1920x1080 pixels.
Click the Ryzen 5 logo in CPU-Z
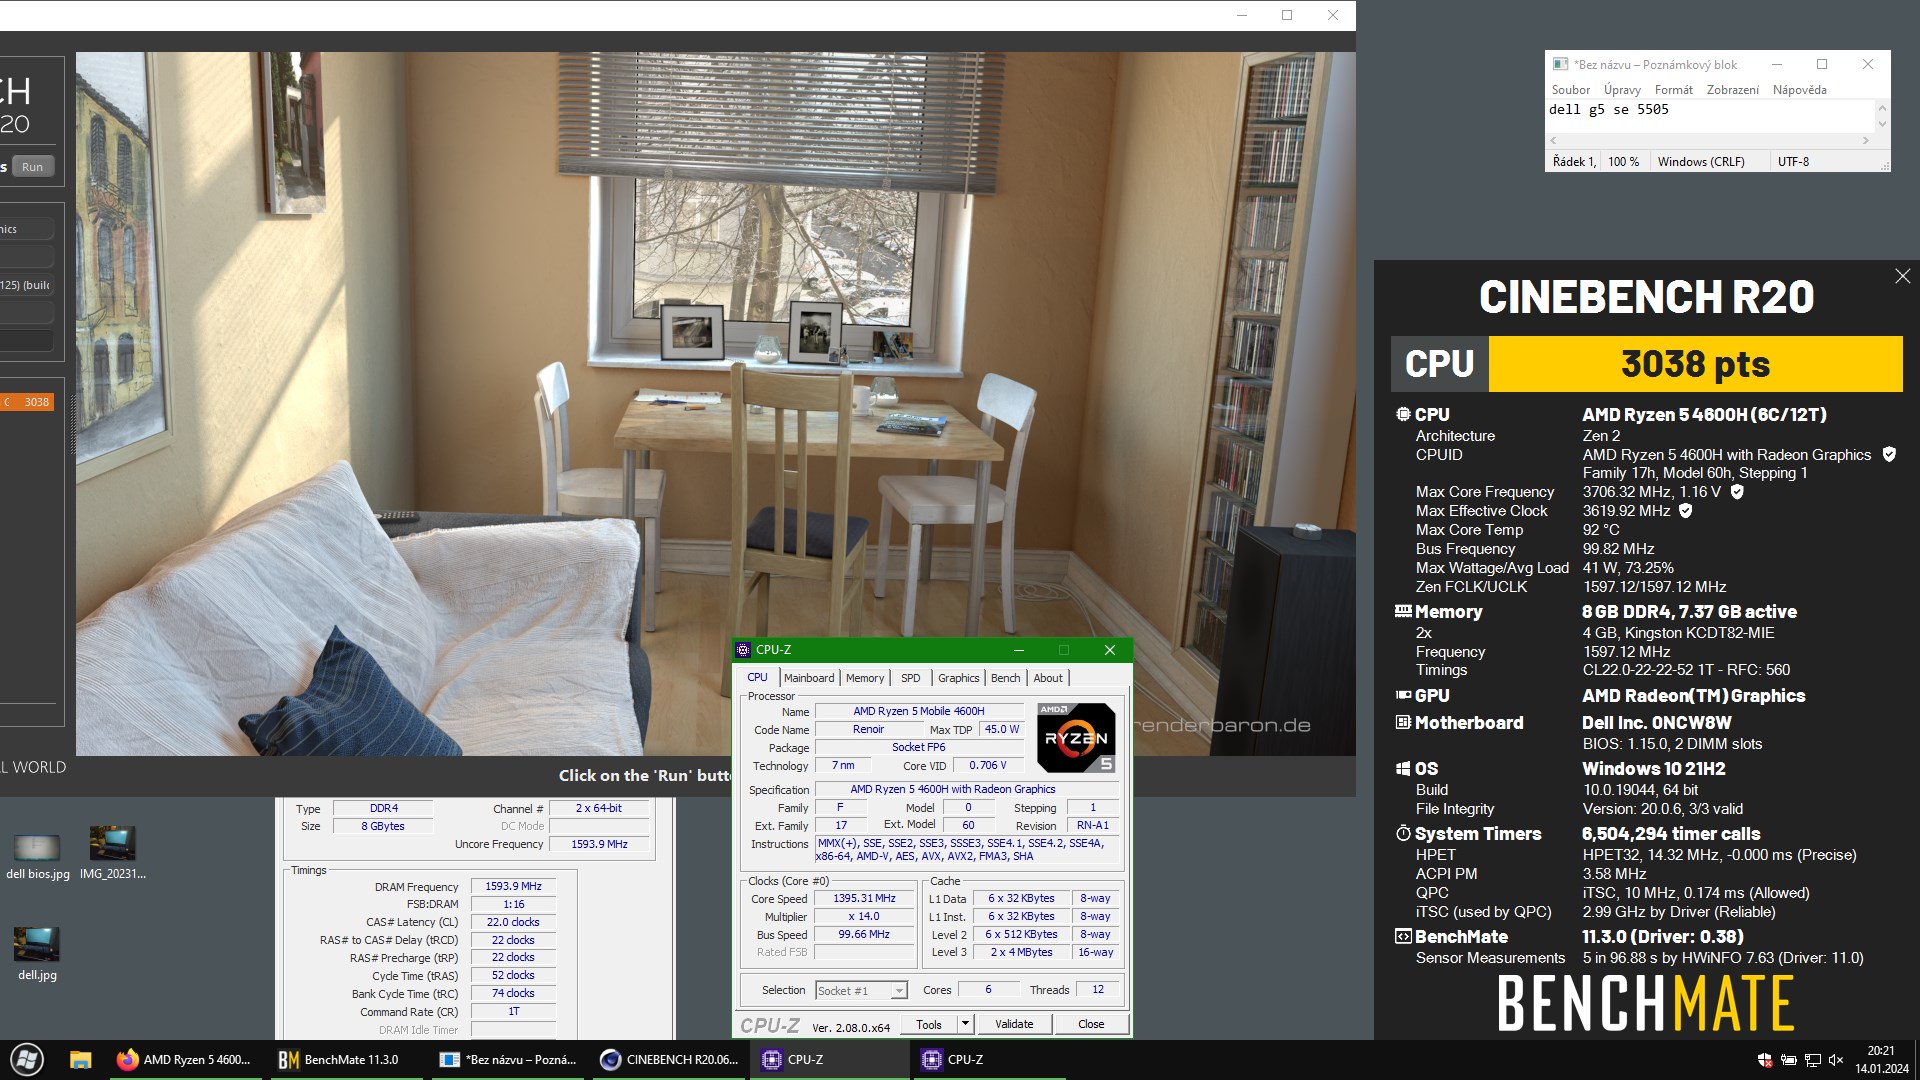click(1076, 737)
